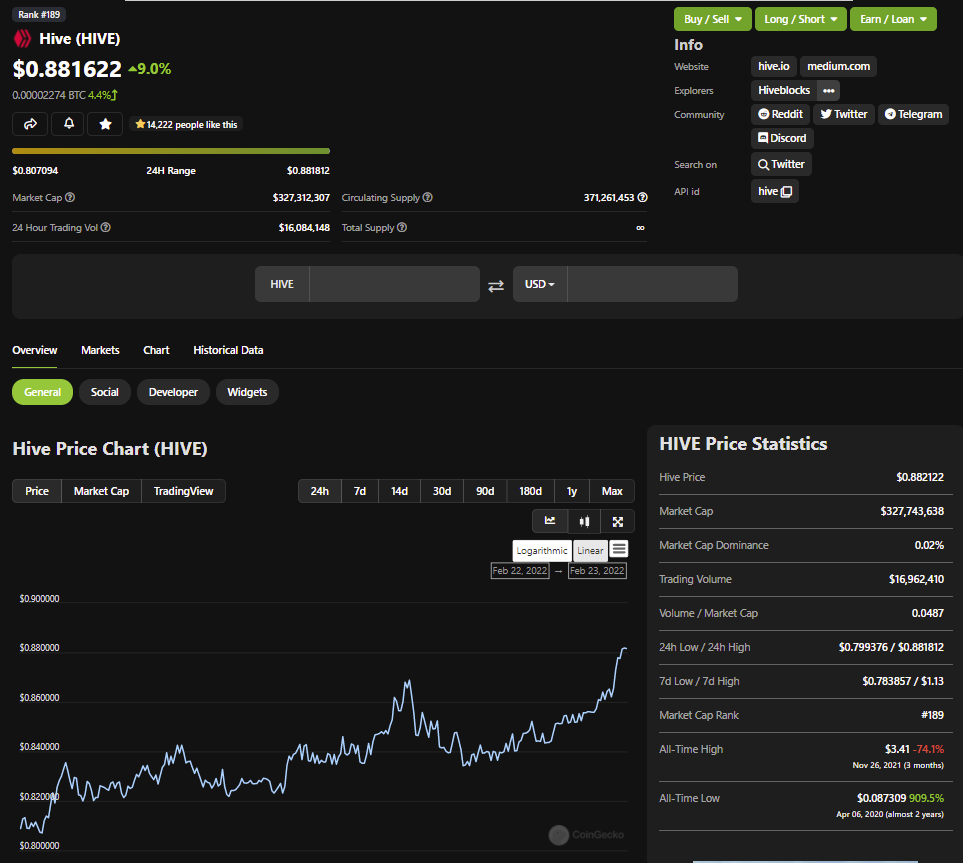Click the swap arrows between currencies
The height and width of the screenshot is (863, 963).
496,286
